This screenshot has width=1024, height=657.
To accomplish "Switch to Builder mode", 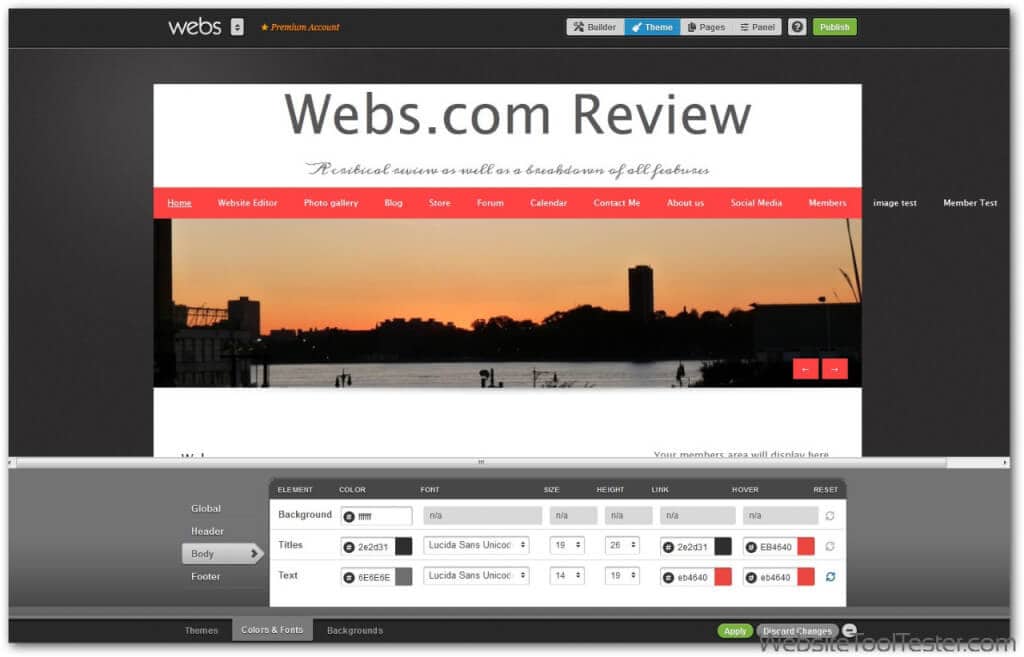I will click(595, 27).
